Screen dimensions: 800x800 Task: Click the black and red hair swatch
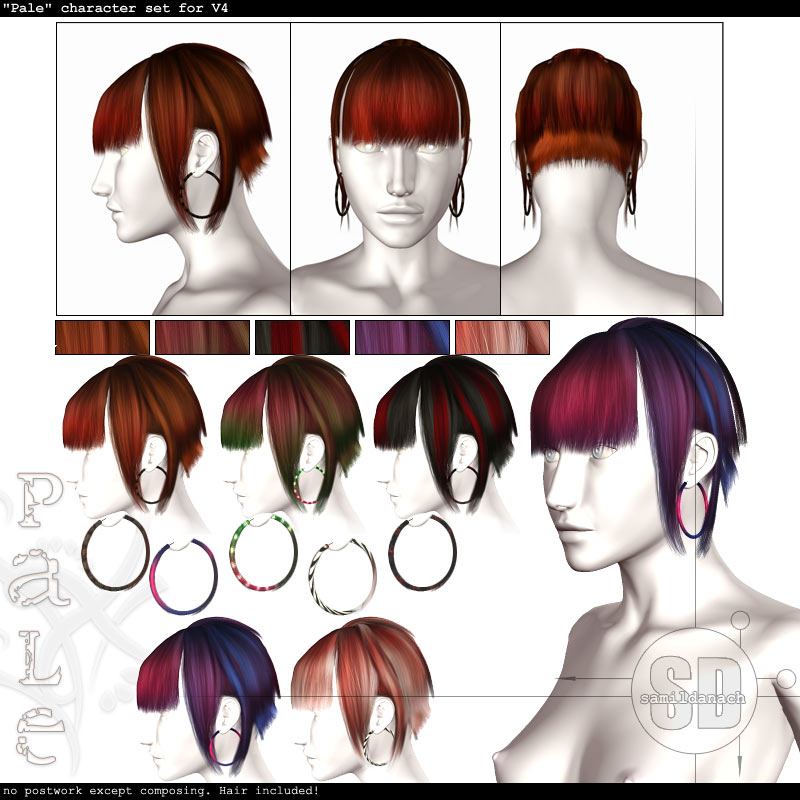click(303, 337)
